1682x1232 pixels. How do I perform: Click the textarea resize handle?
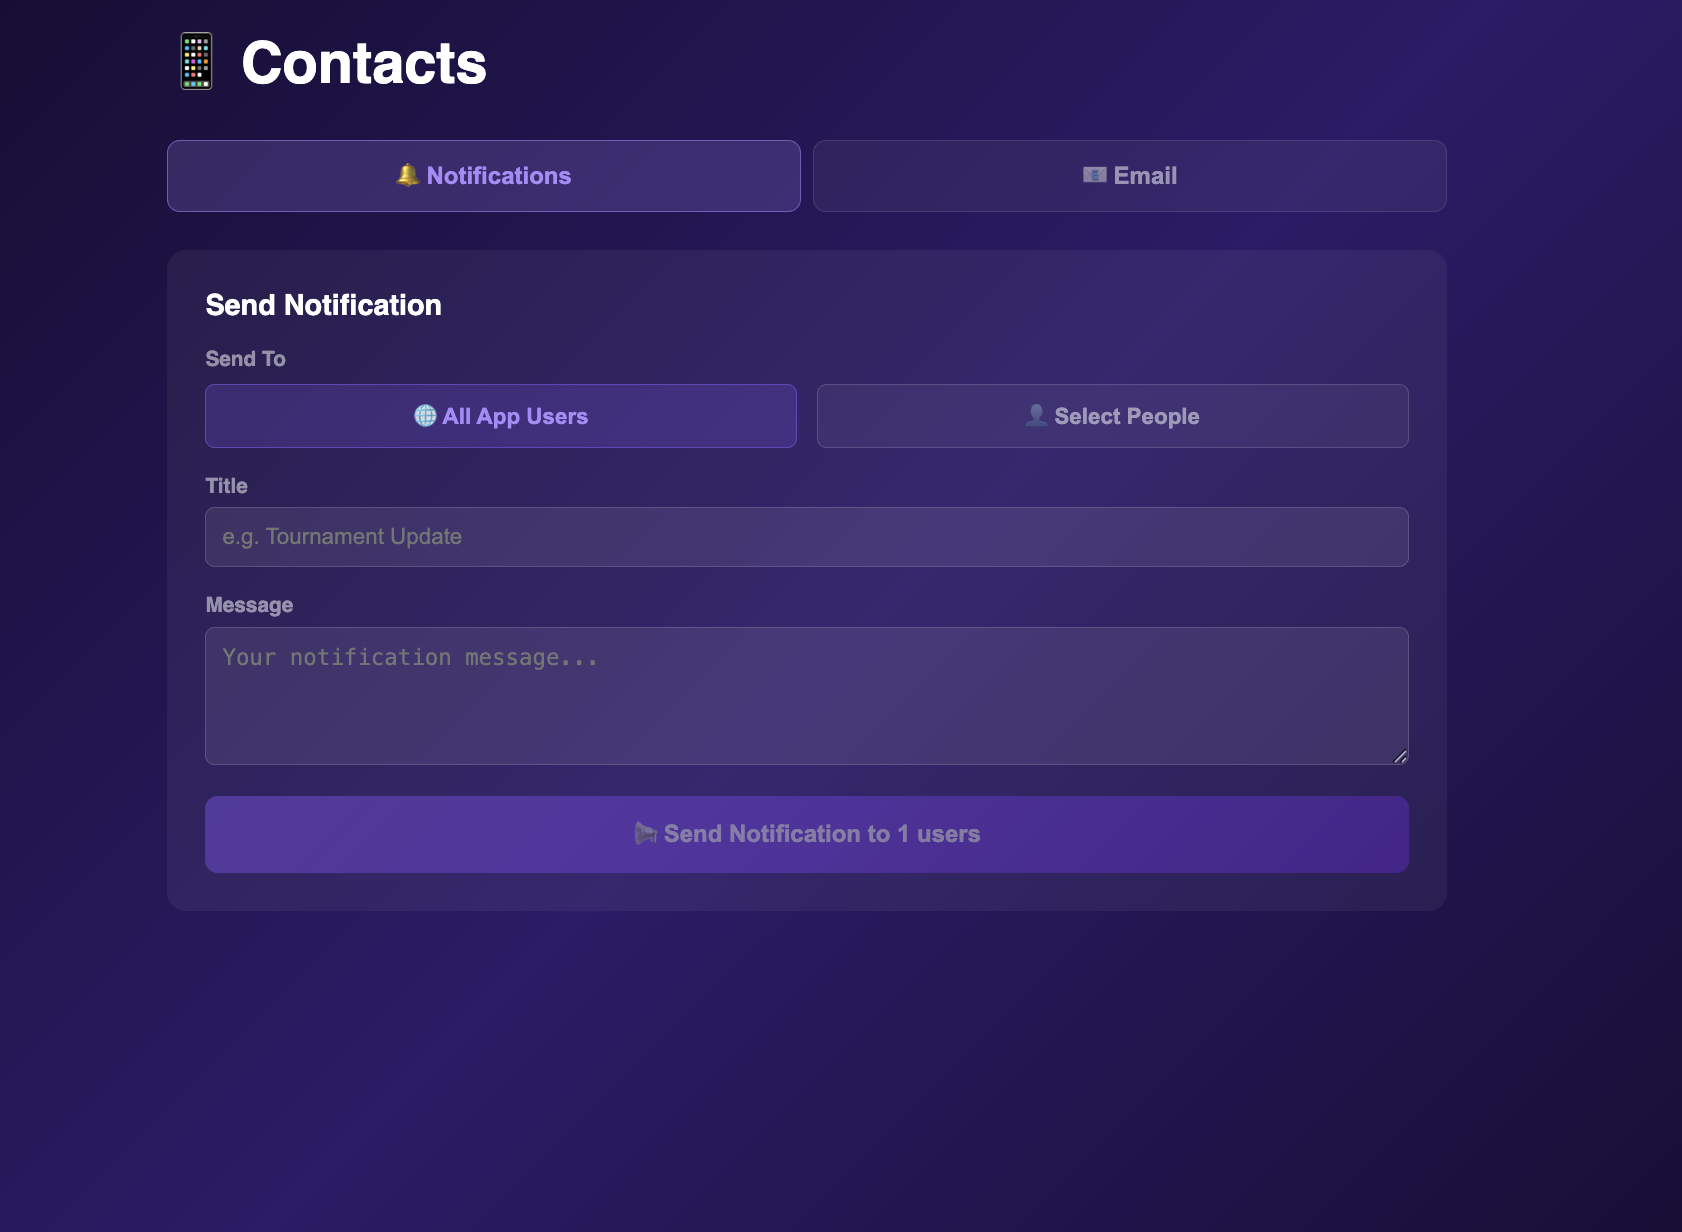click(x=1401, y=758)
